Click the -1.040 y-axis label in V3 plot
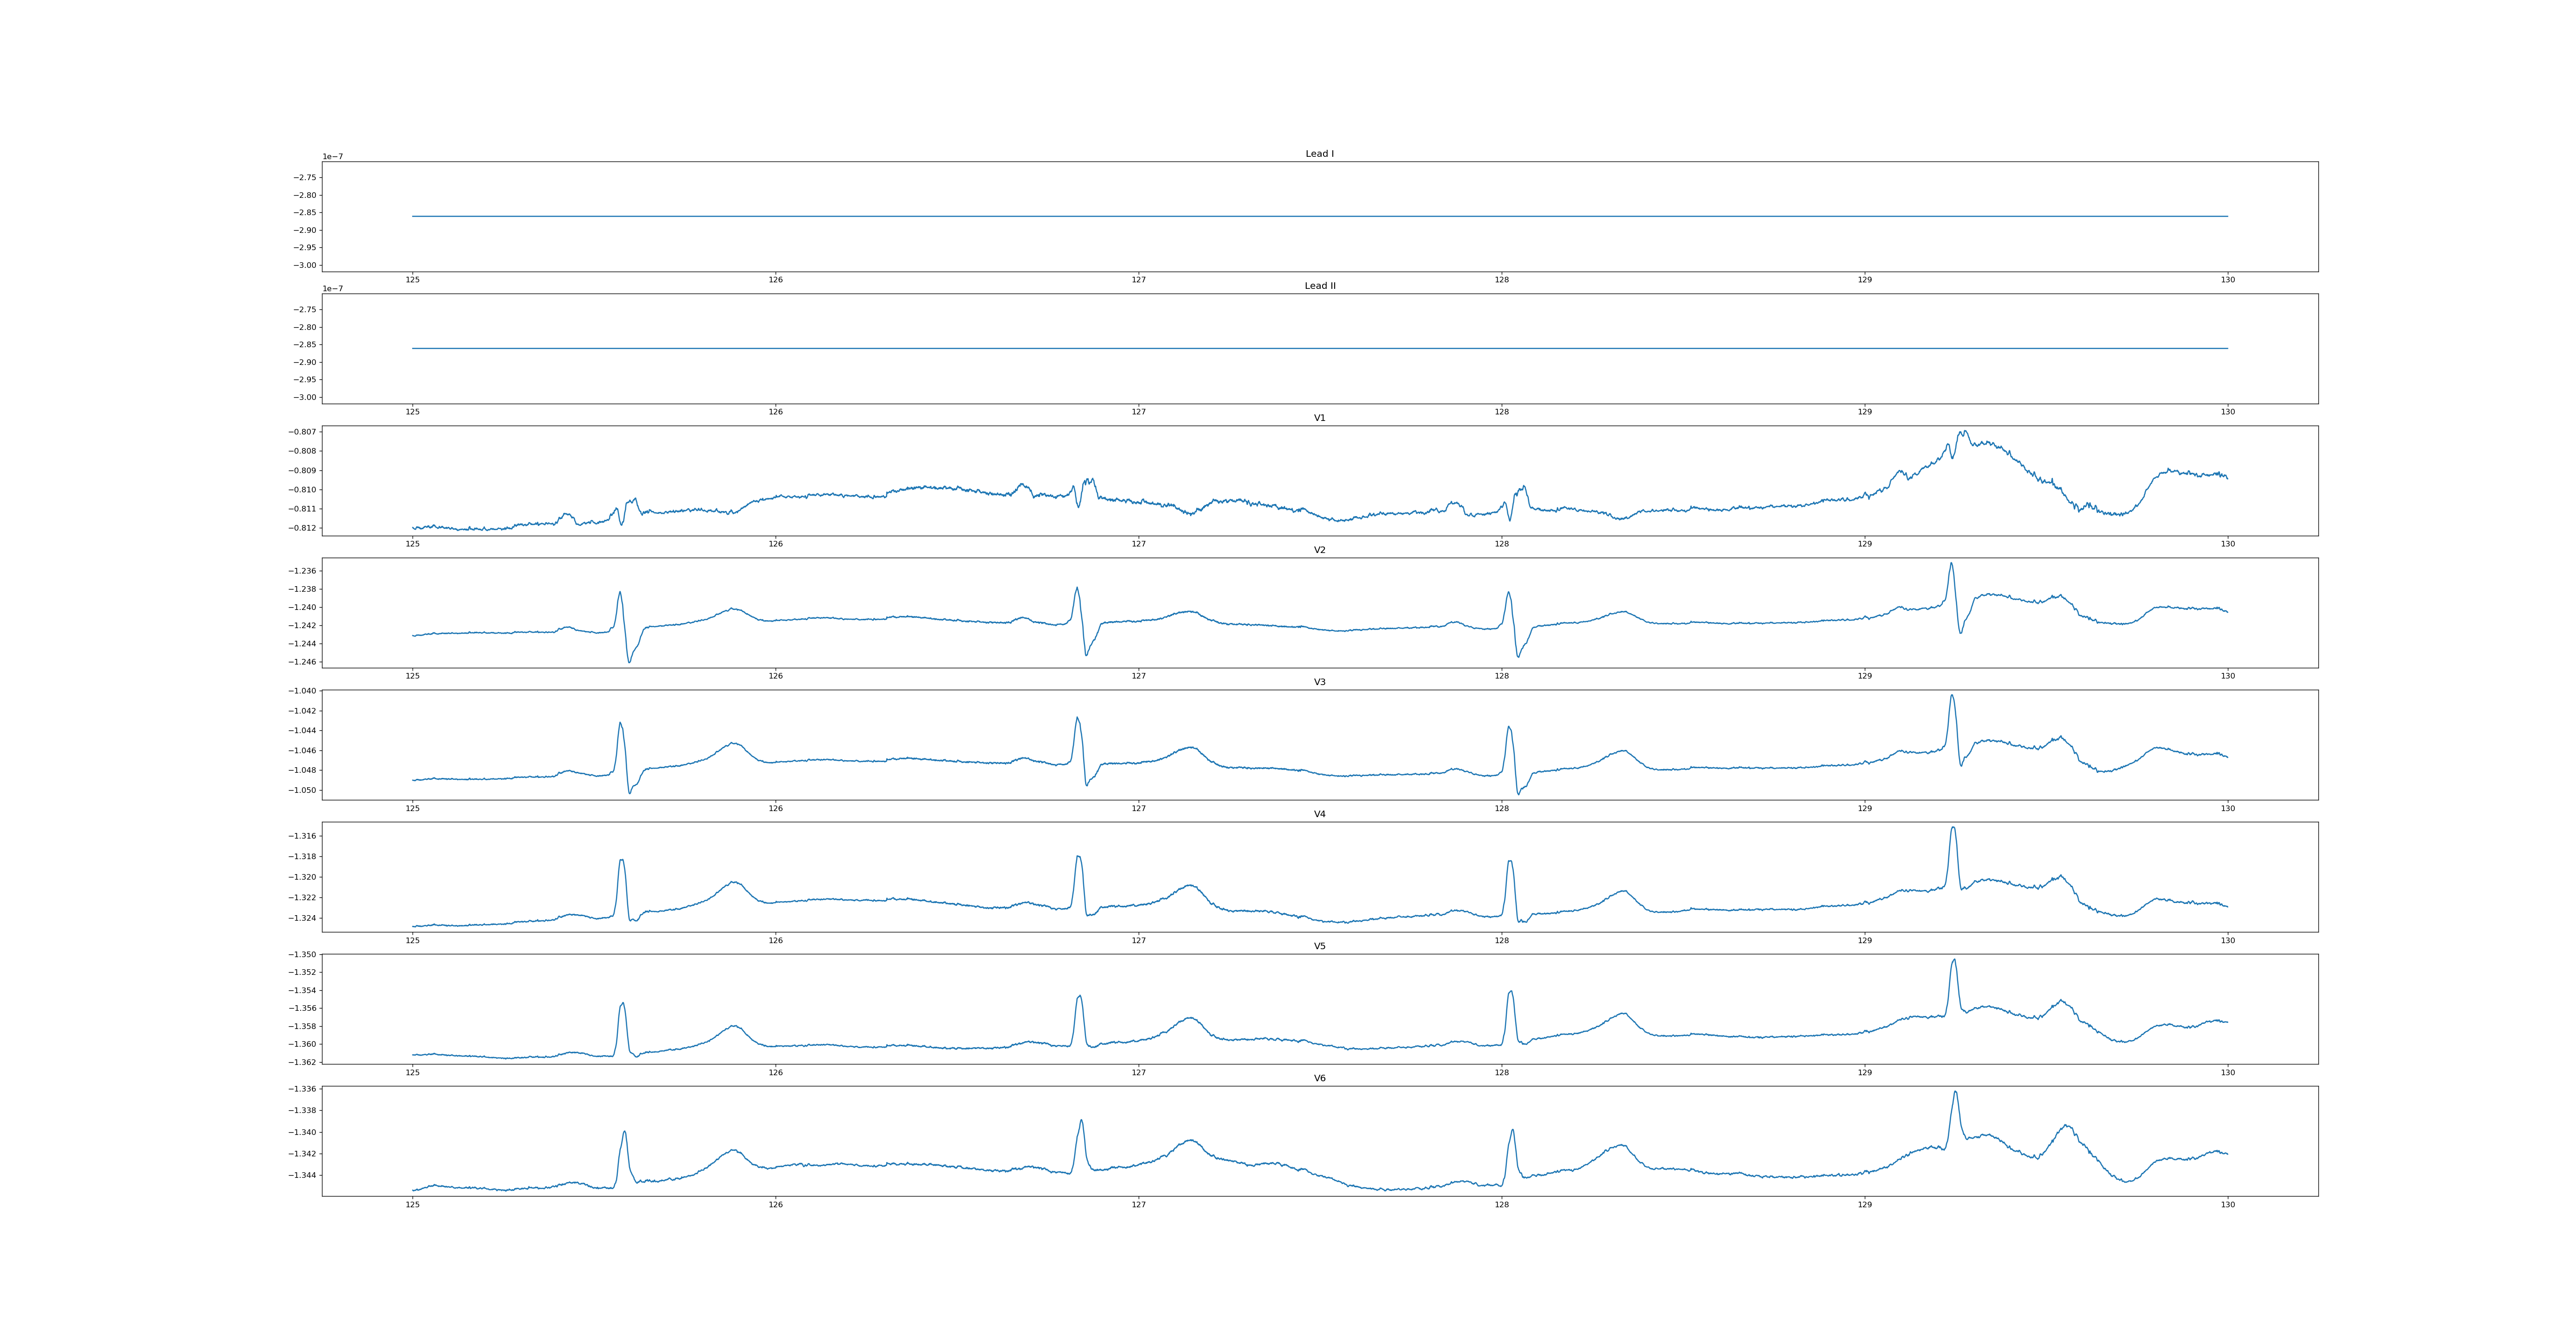This screenshot has width=2576, height=1344. tap(302, 691)
